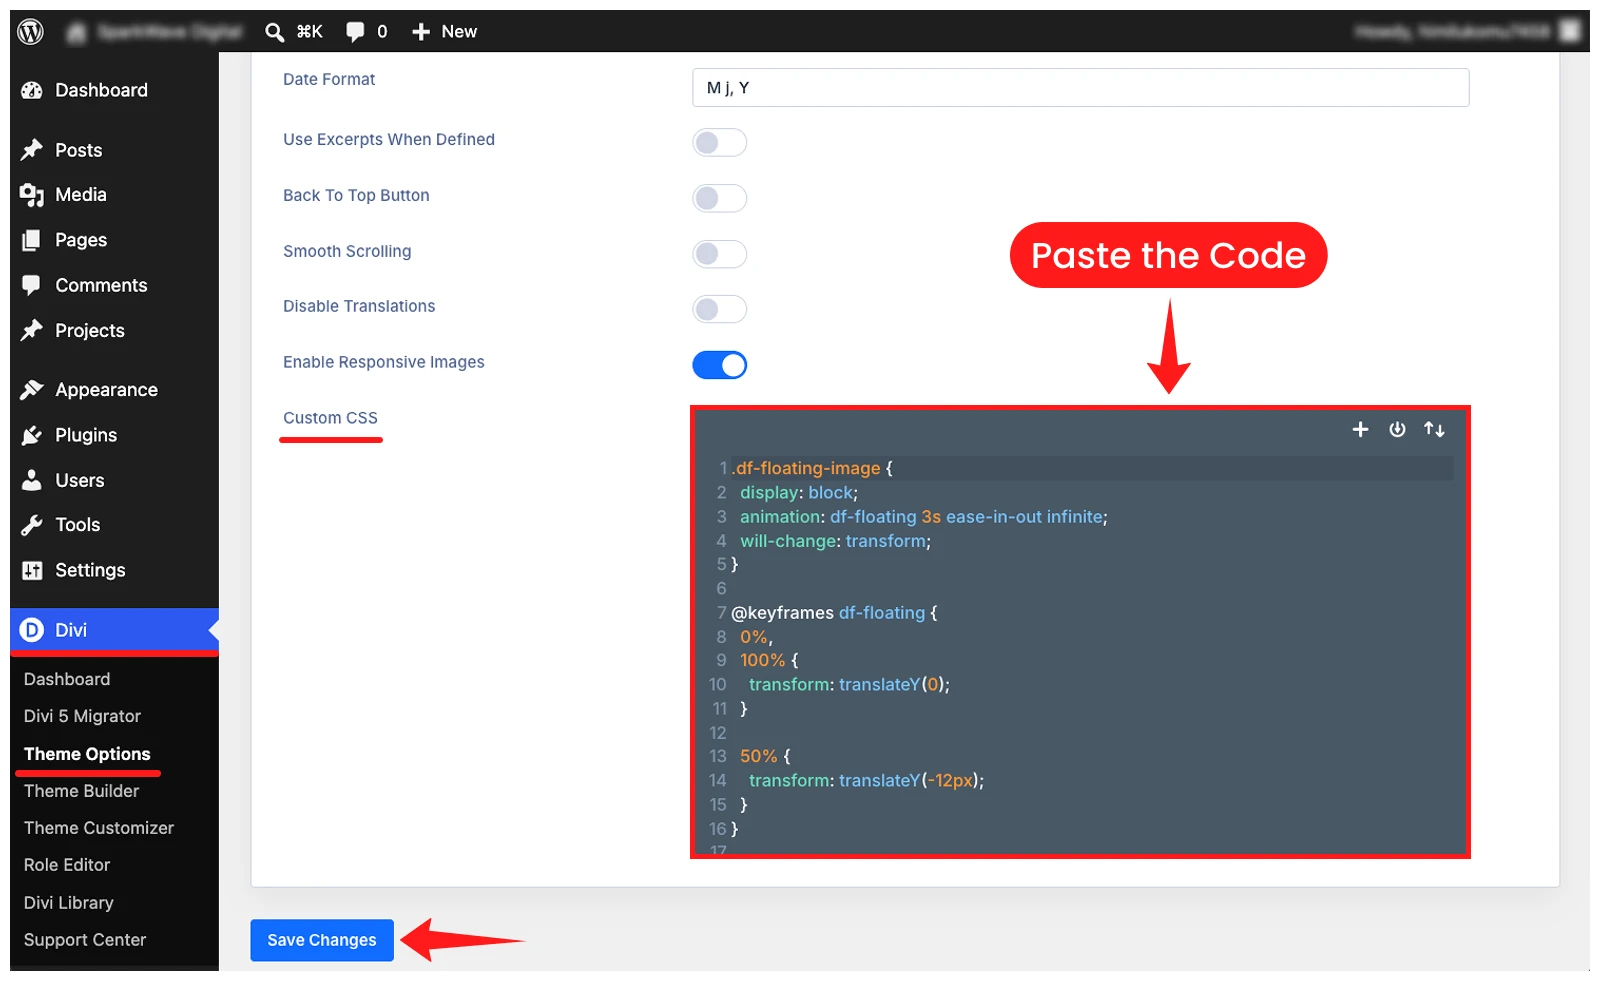Open the WordPress logo menu
Image resolution: width=1600 pixels, height=981 pixels.
tap(31, 32)
